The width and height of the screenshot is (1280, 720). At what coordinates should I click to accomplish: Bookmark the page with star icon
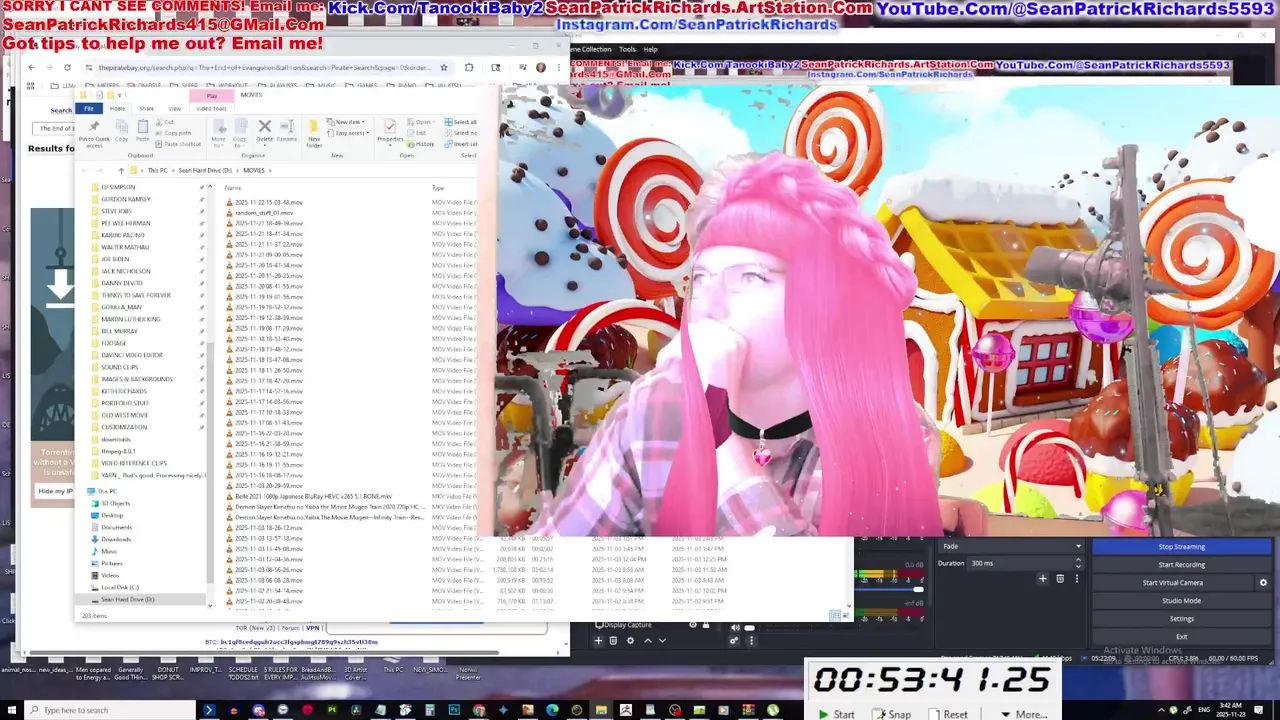pos(444,67)
